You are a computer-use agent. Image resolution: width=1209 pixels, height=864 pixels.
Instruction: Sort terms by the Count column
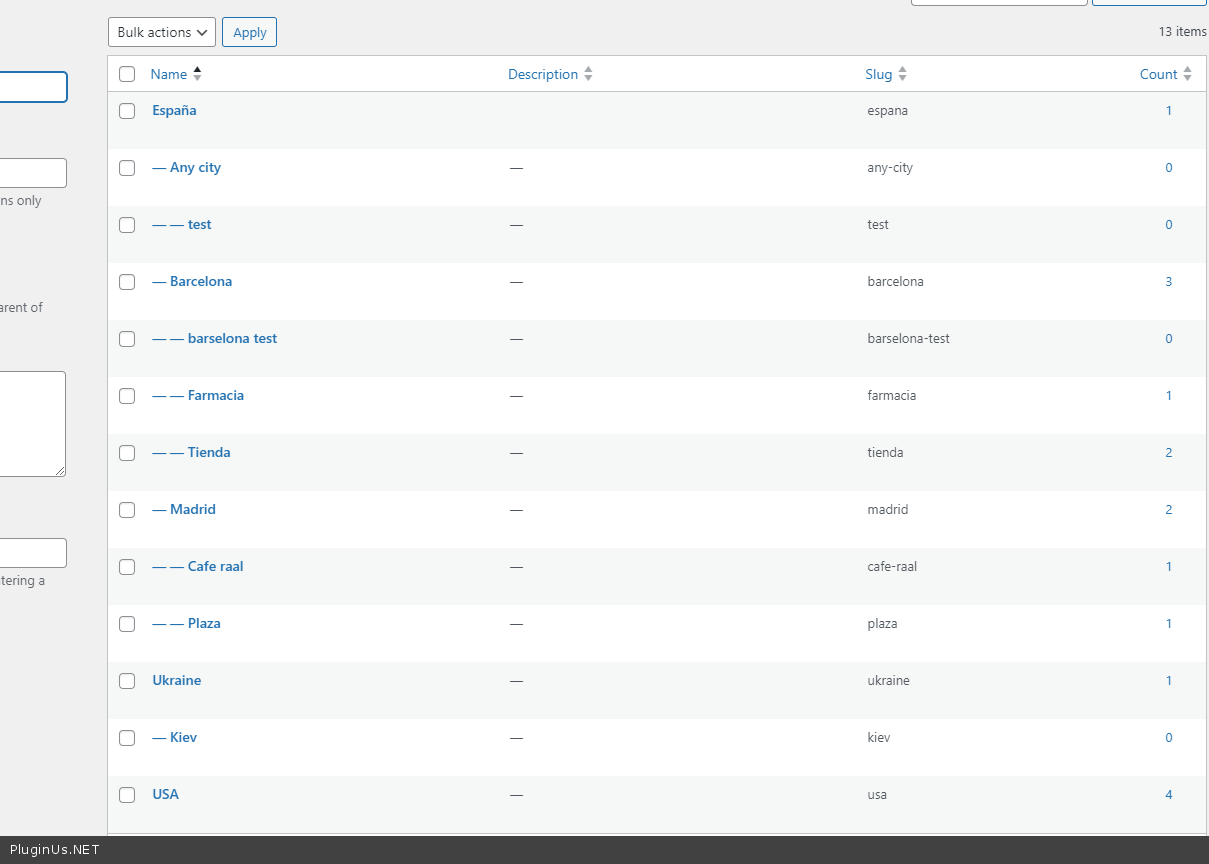pos(1158,74)
